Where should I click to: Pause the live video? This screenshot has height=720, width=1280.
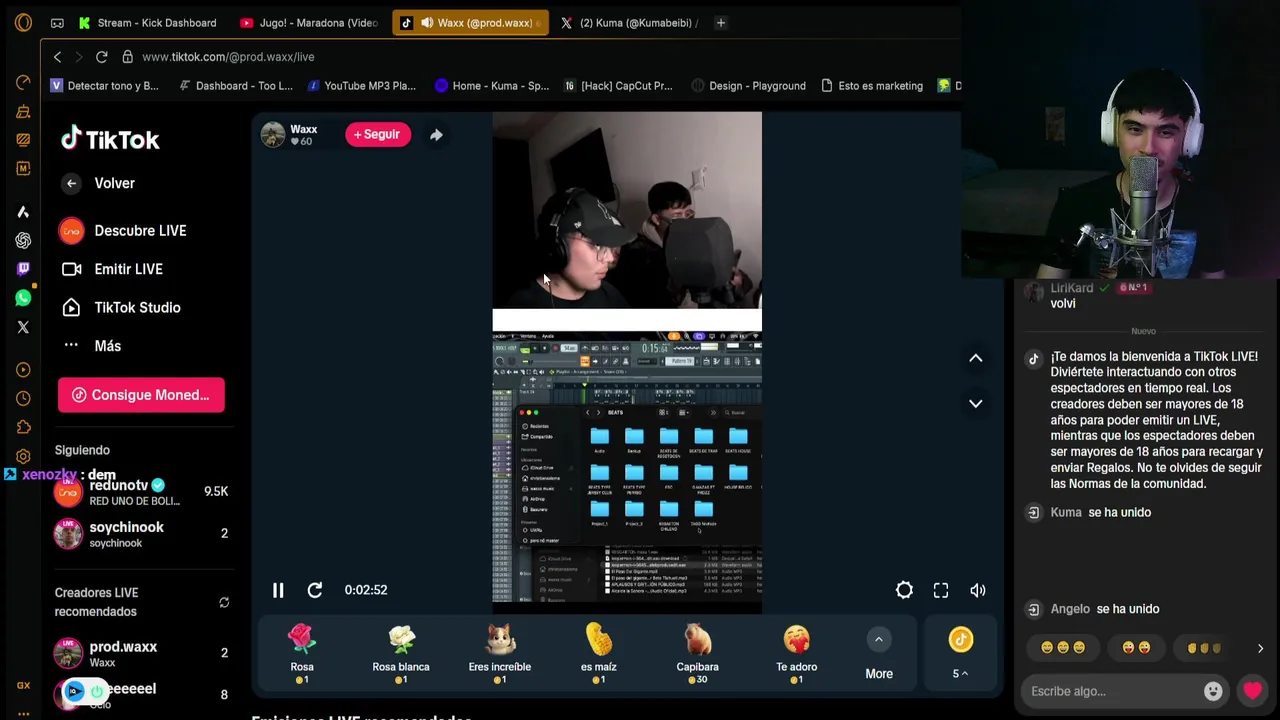pos(278,590)
